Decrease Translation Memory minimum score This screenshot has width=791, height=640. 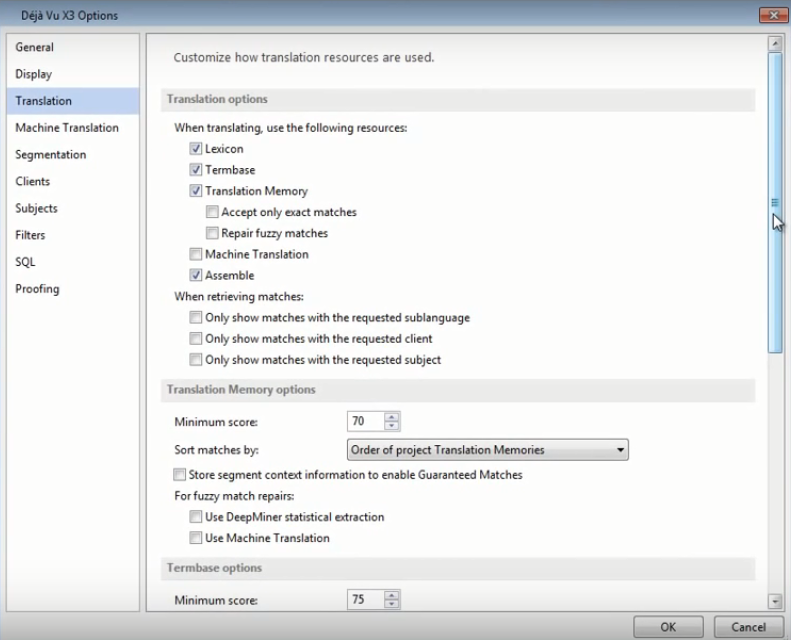(x=391, y=426)
